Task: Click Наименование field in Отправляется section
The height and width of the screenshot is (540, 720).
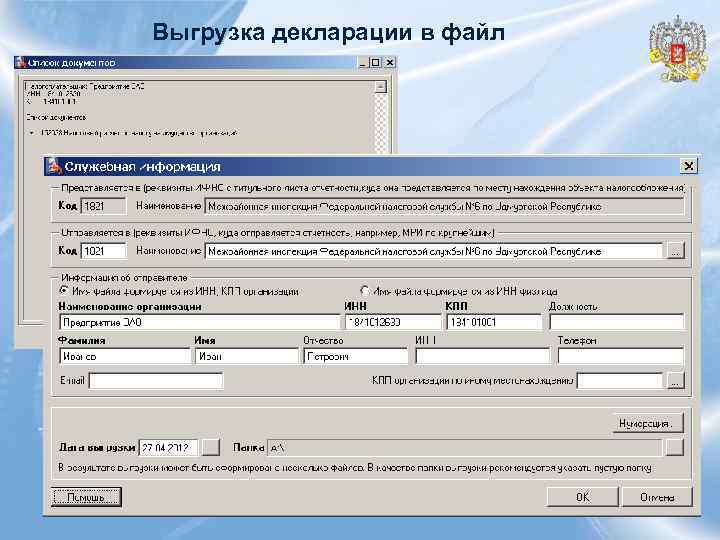Action: [x=433, y=251]
